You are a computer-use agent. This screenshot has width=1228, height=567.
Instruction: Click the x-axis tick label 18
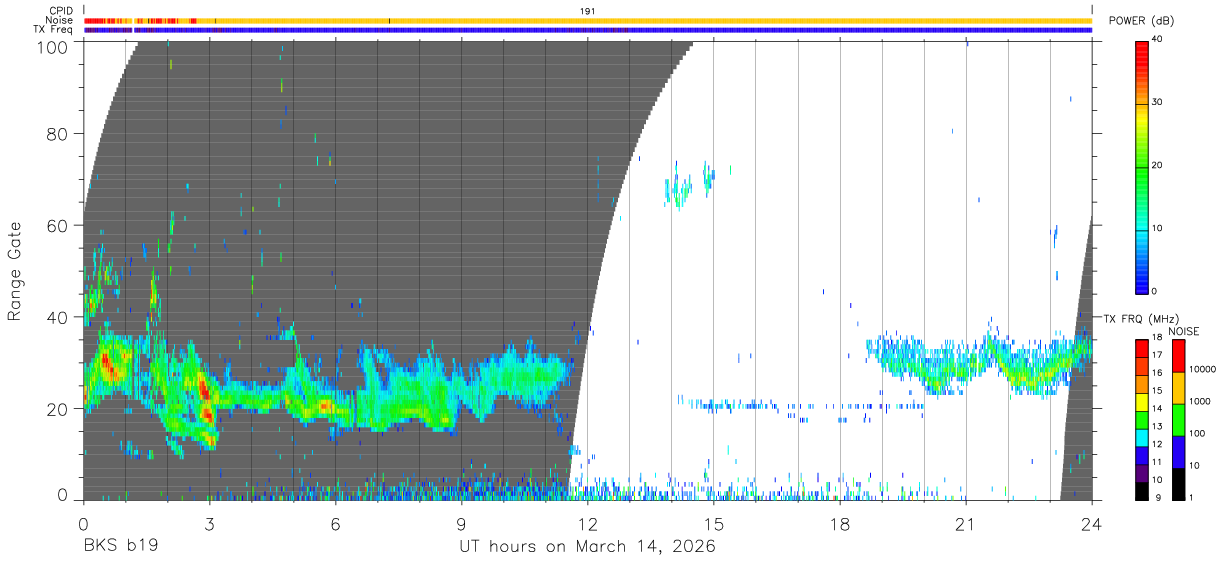pyautogui.click(x=839, y=524)
